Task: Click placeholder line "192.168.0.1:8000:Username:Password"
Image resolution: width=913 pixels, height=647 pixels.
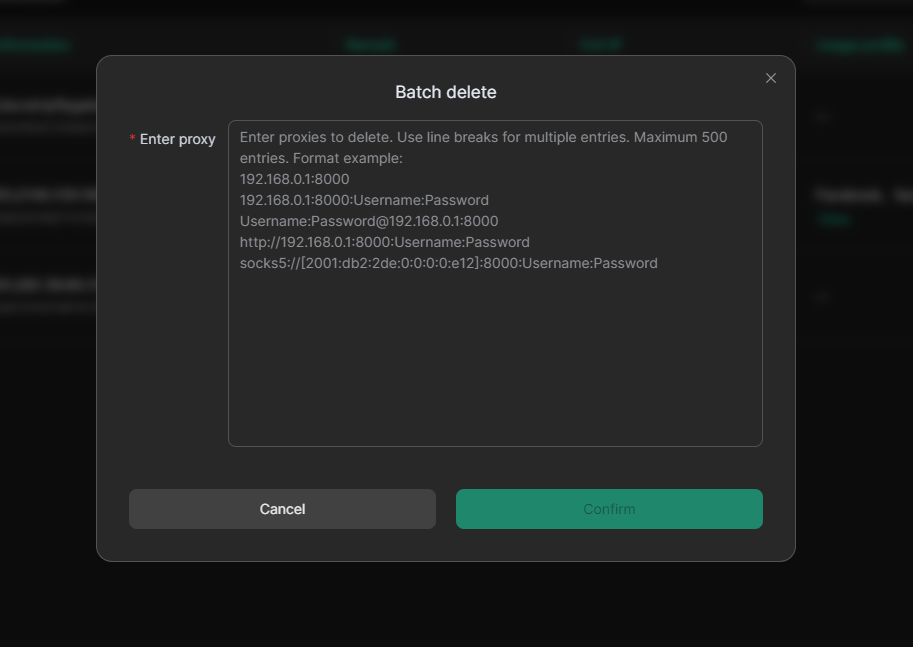Action: (x=364, y=200)
